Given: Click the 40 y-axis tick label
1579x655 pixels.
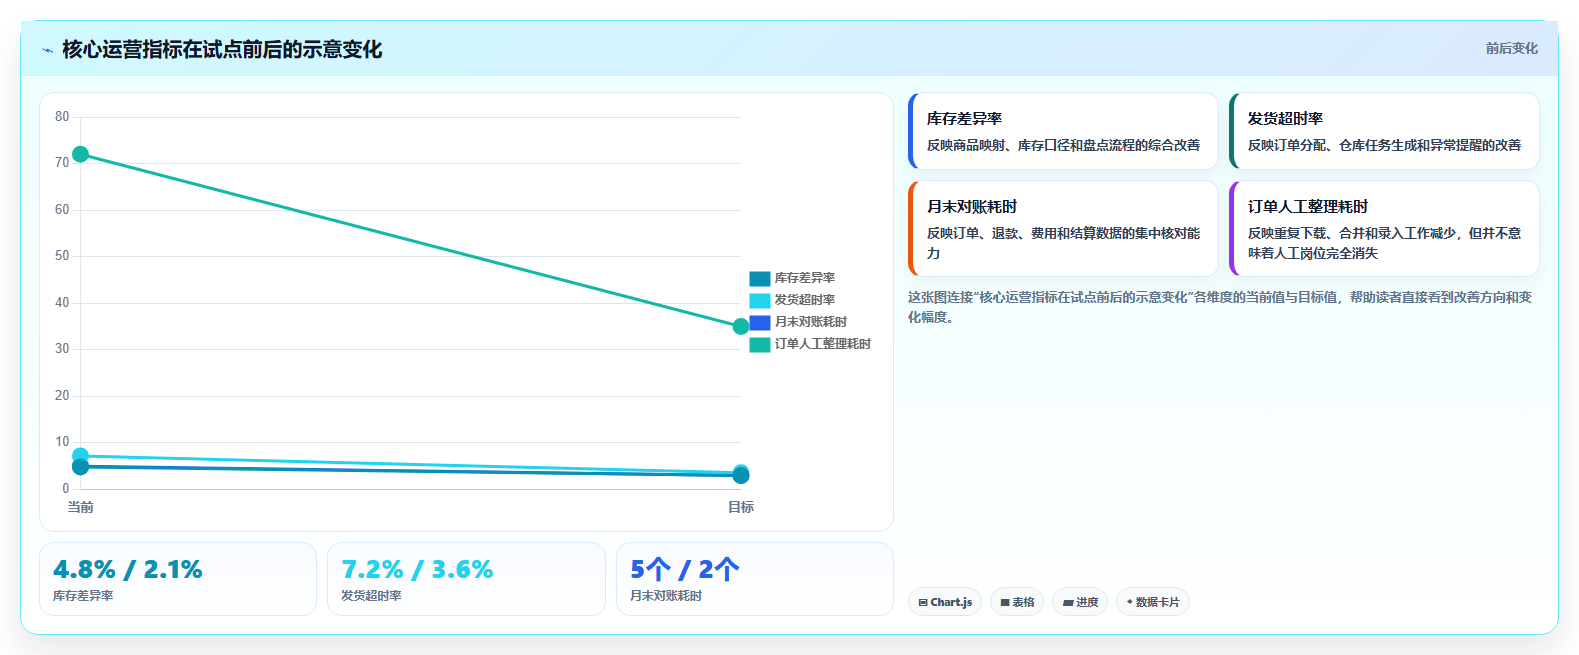Looking at the screenshot, I should pyautogui.click(x=62, y=303).
